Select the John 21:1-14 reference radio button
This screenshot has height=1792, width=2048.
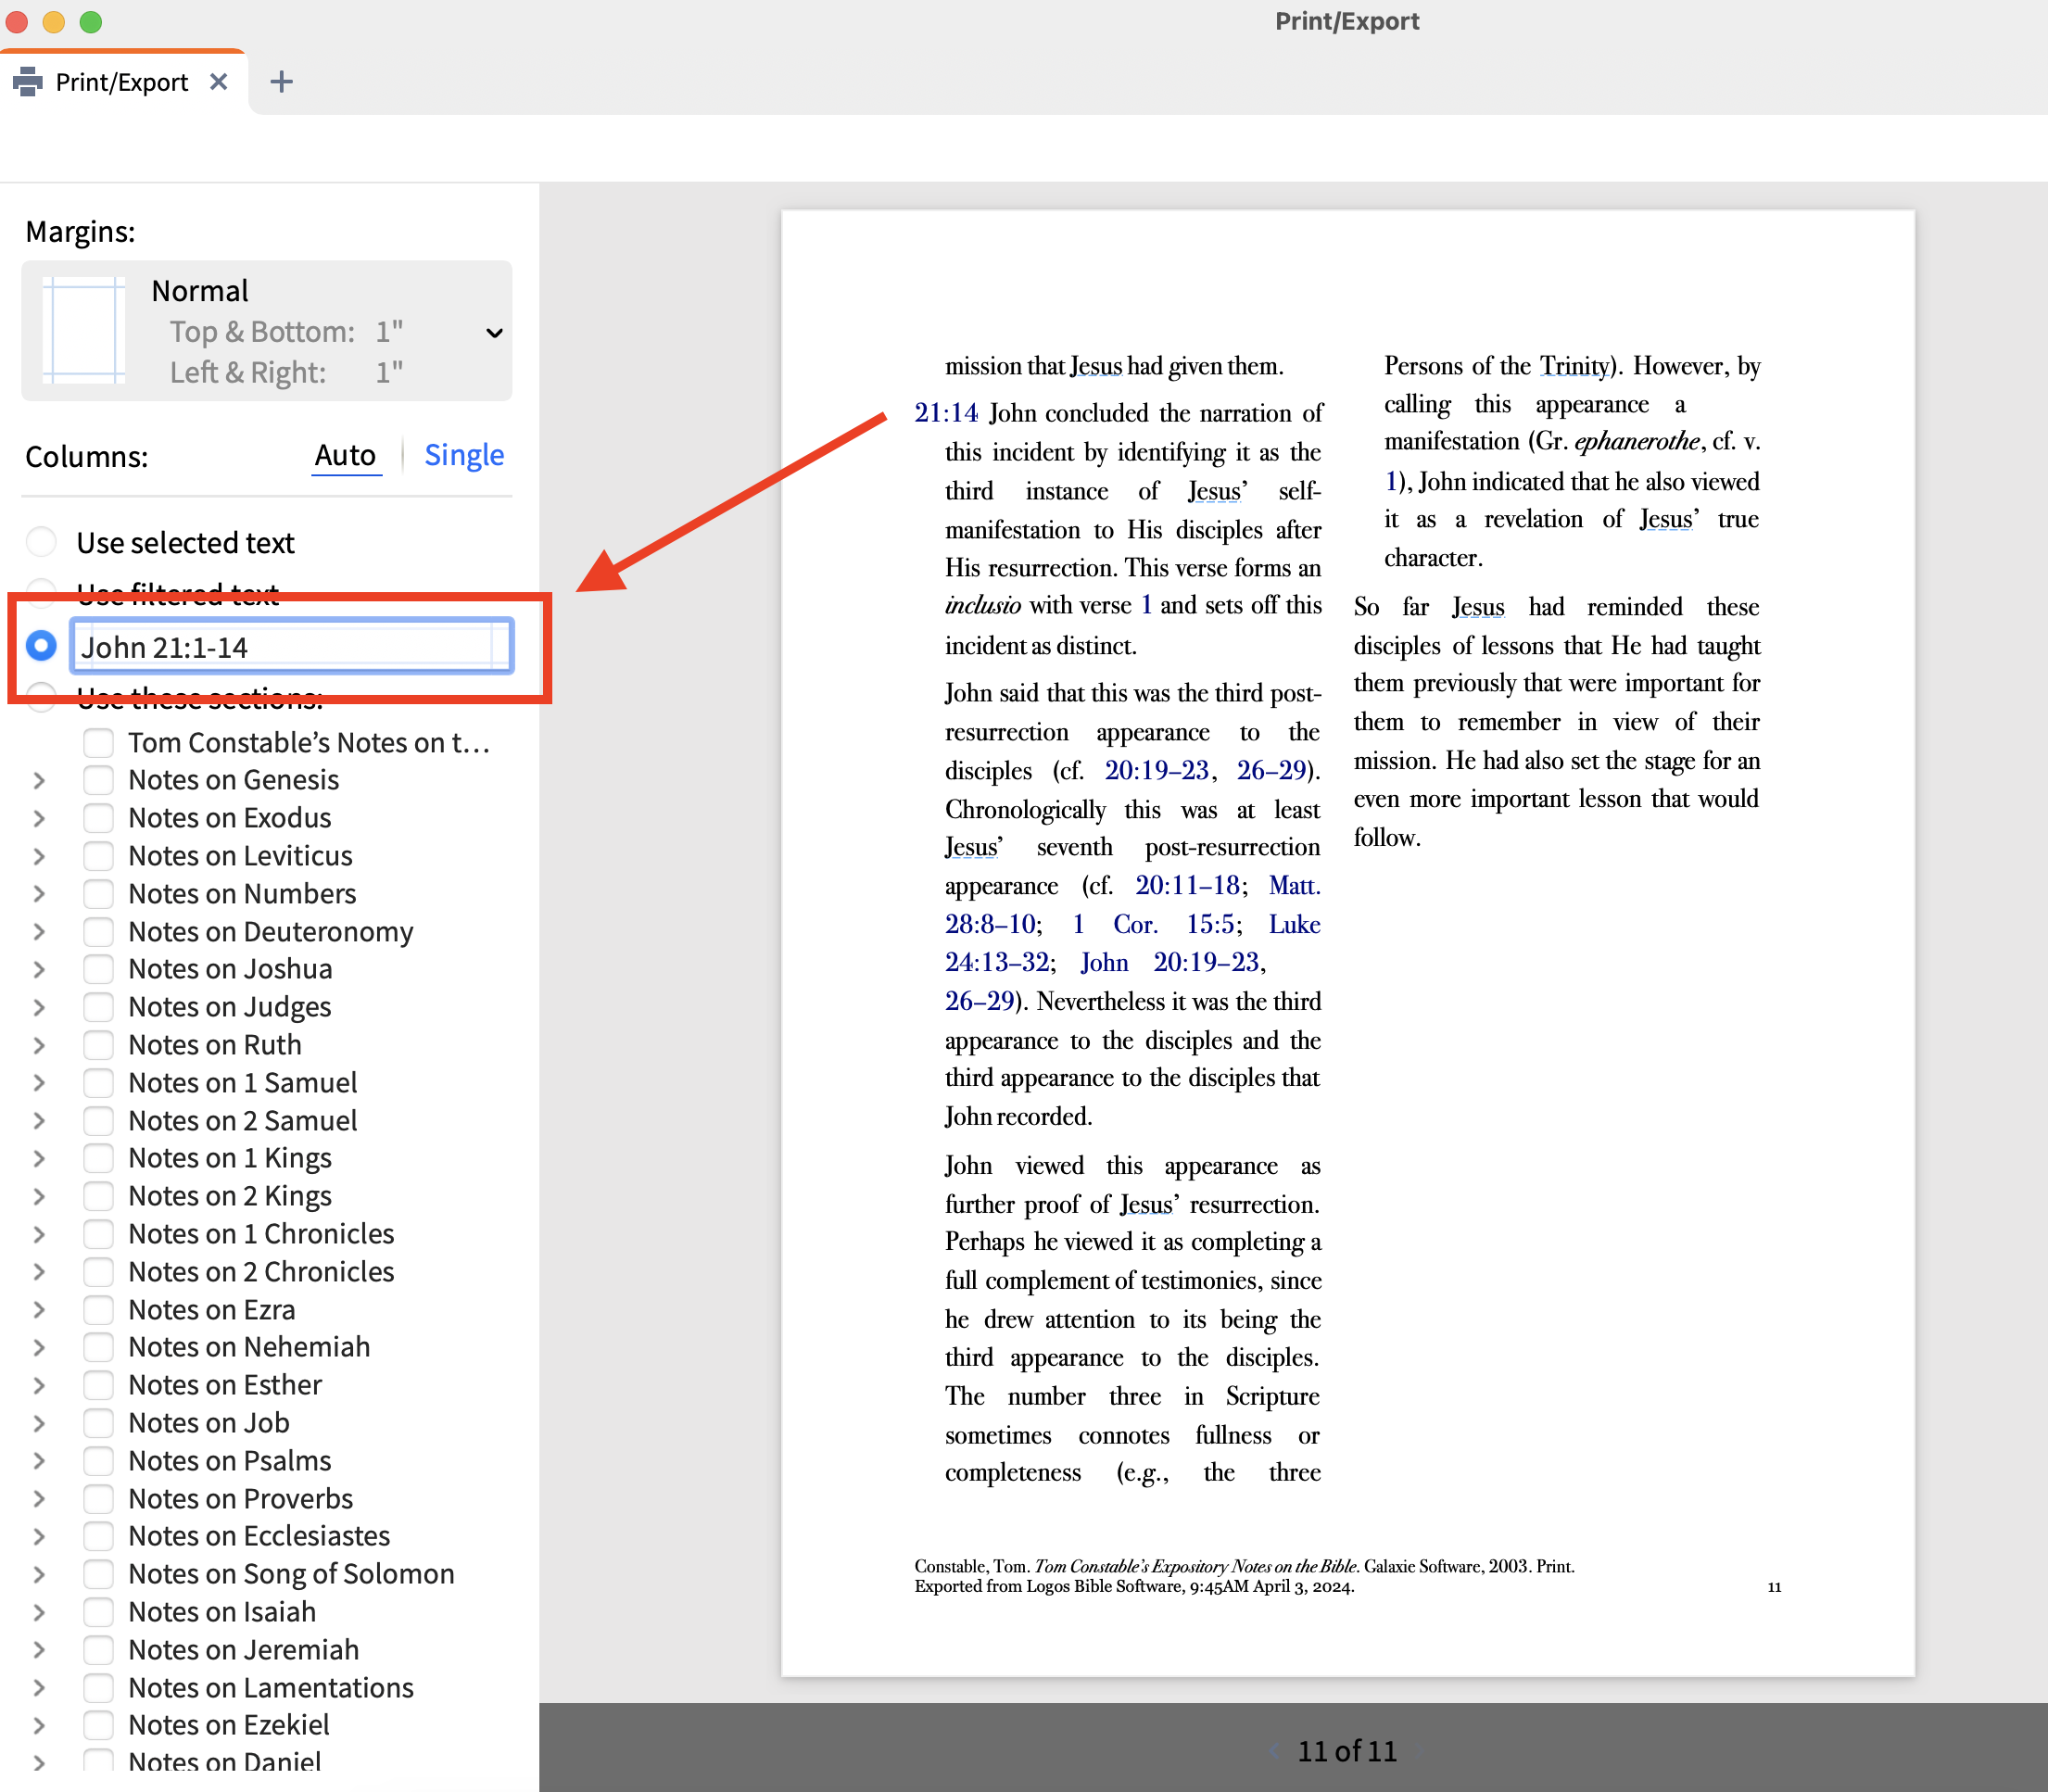coord(41,646)
